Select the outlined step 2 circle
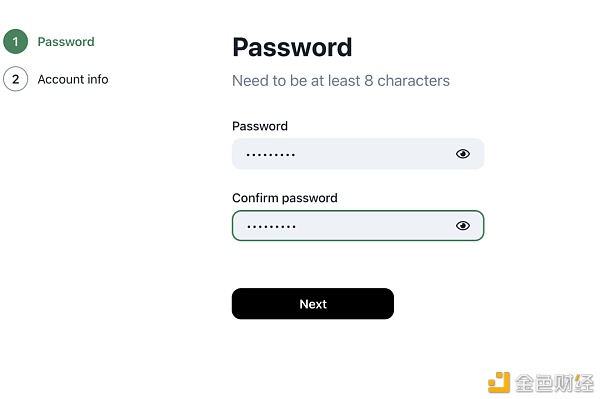The image size is (600, 399). tap(15, 79)
